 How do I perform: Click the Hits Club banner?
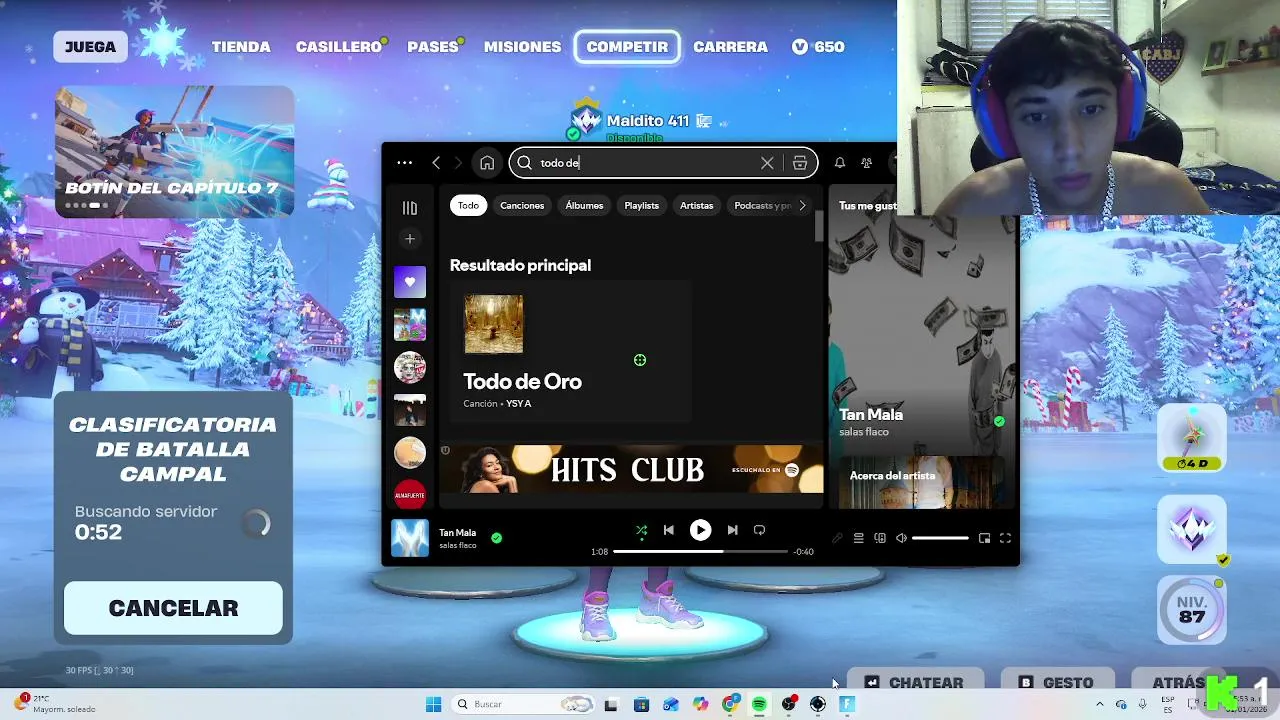[x=630, y=469]
